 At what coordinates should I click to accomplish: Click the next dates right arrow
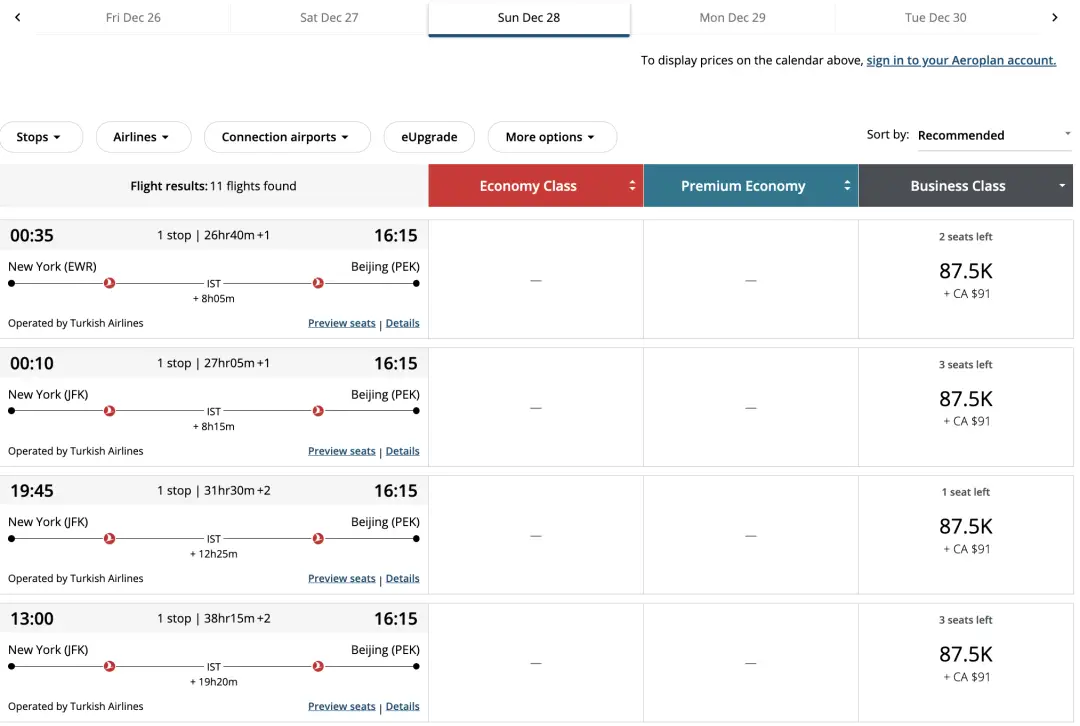[x=1054, y=18]
